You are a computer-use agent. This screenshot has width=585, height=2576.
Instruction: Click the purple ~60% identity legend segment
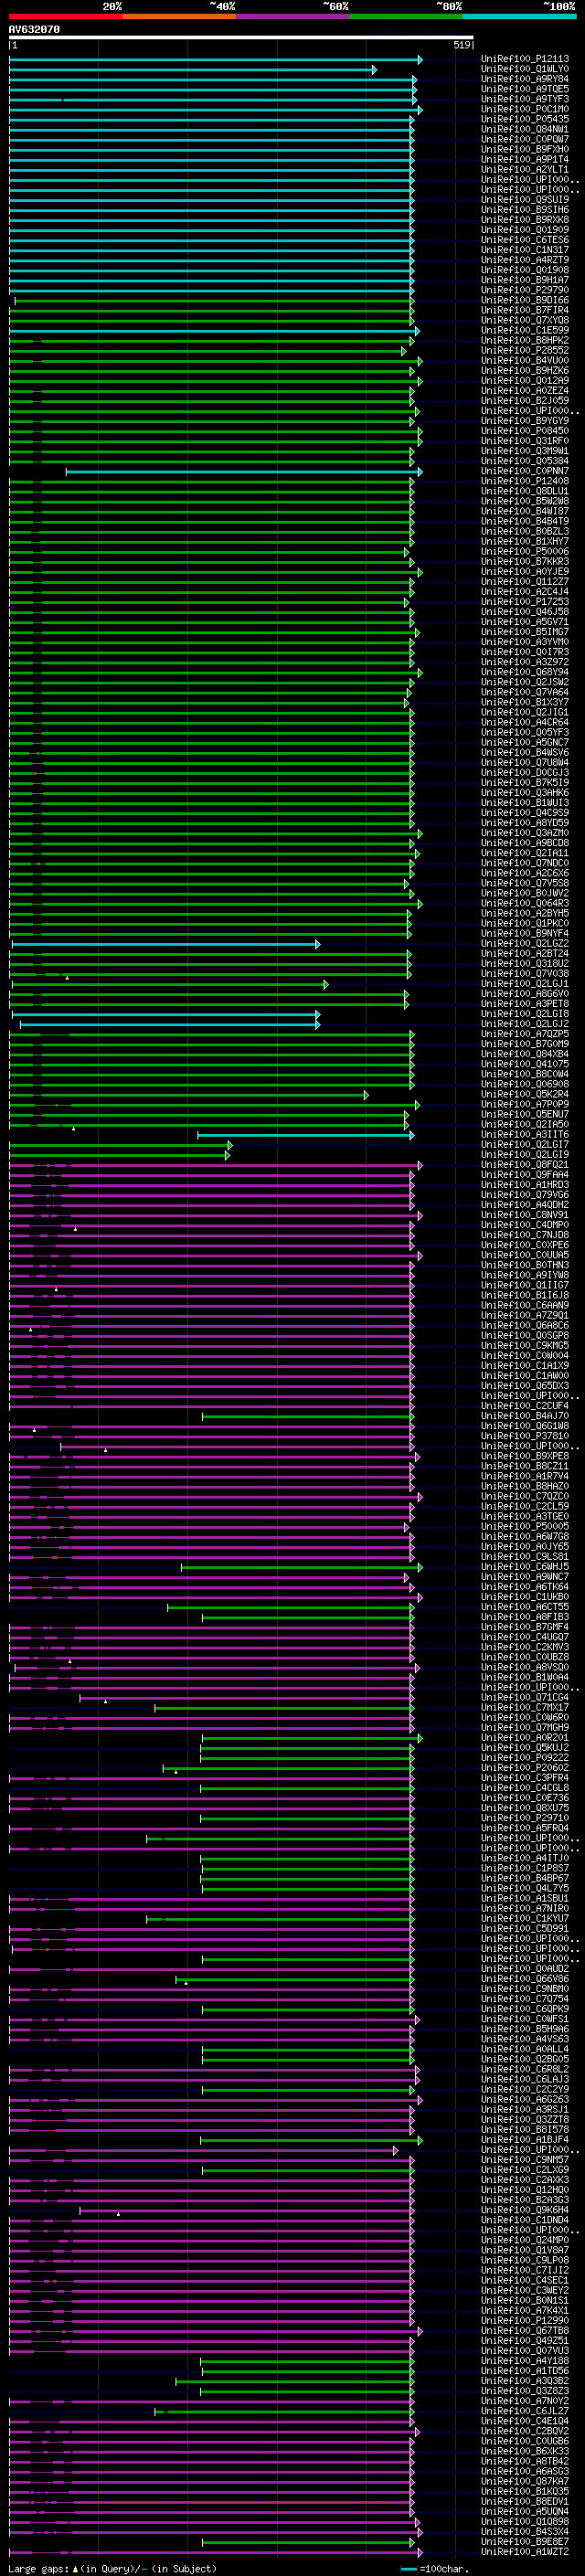[292, 17]
